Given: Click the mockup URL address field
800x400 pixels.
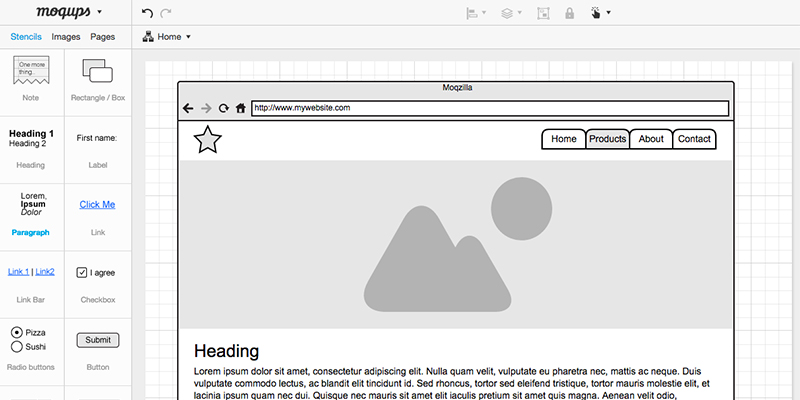Looking at the screenshot, I should tap(490, 108).
